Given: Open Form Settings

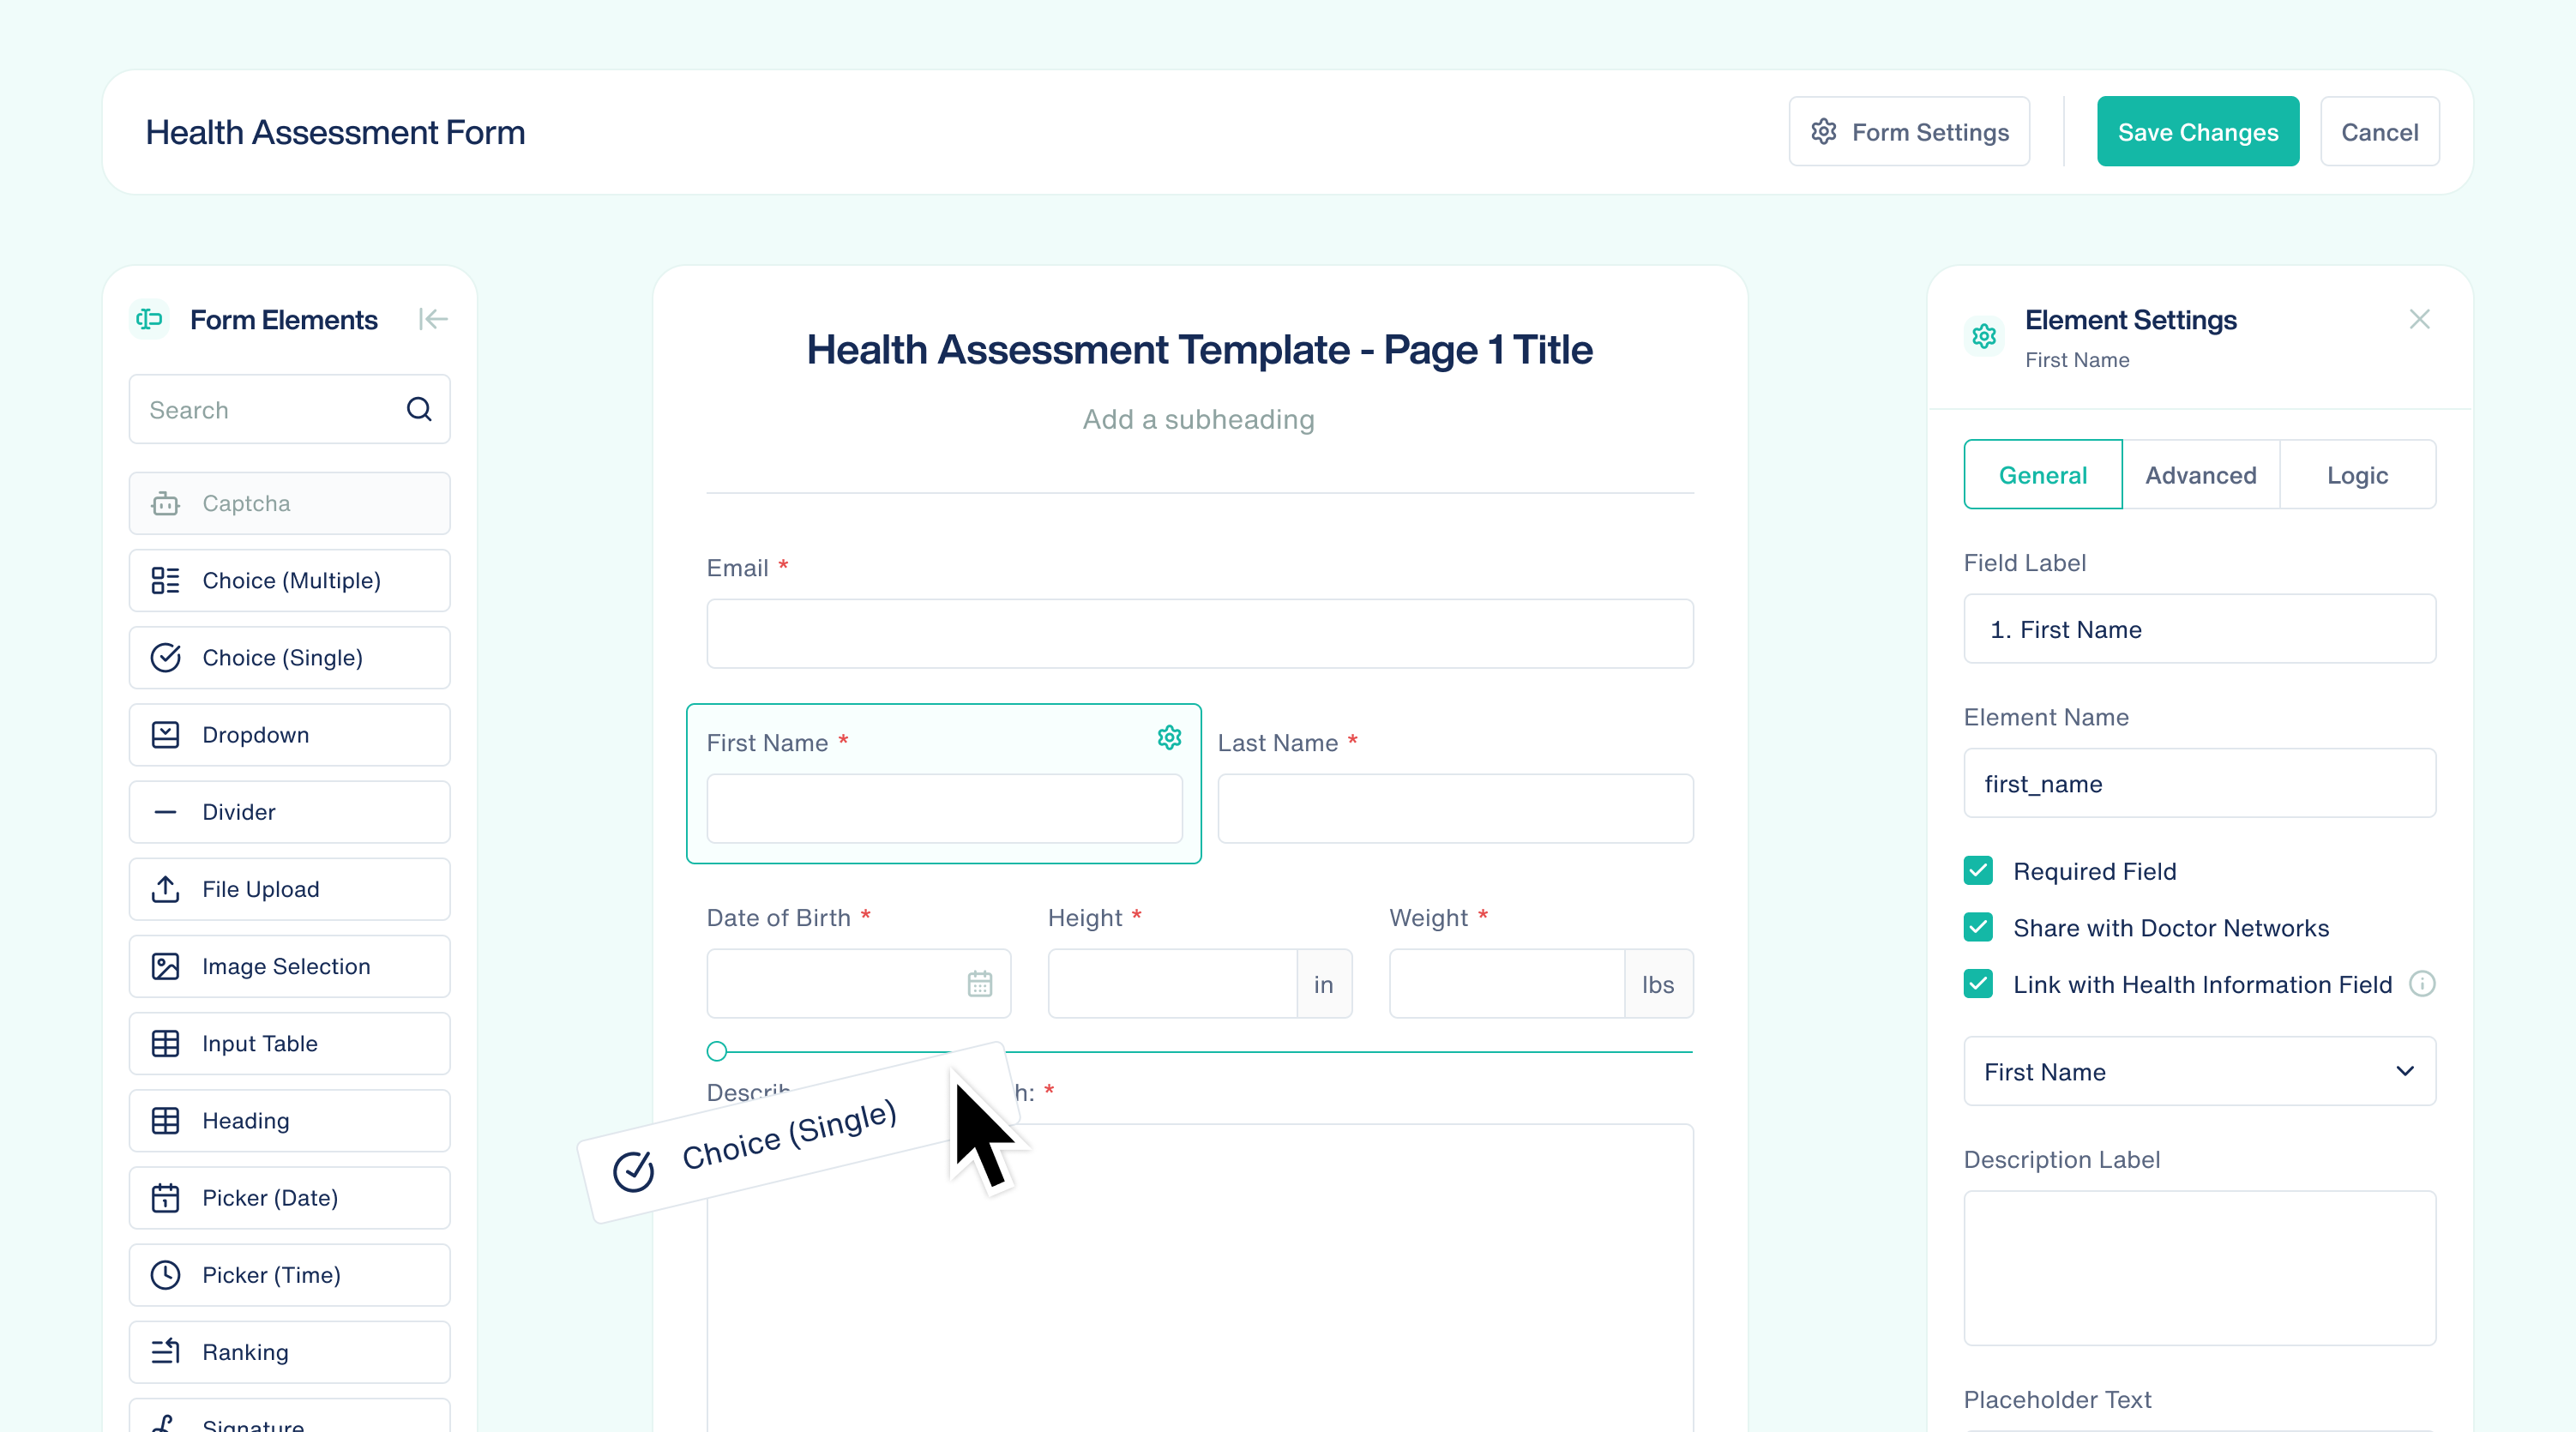Looking at the screenshot, I should pyautogui.click(x=1909, y=131).
